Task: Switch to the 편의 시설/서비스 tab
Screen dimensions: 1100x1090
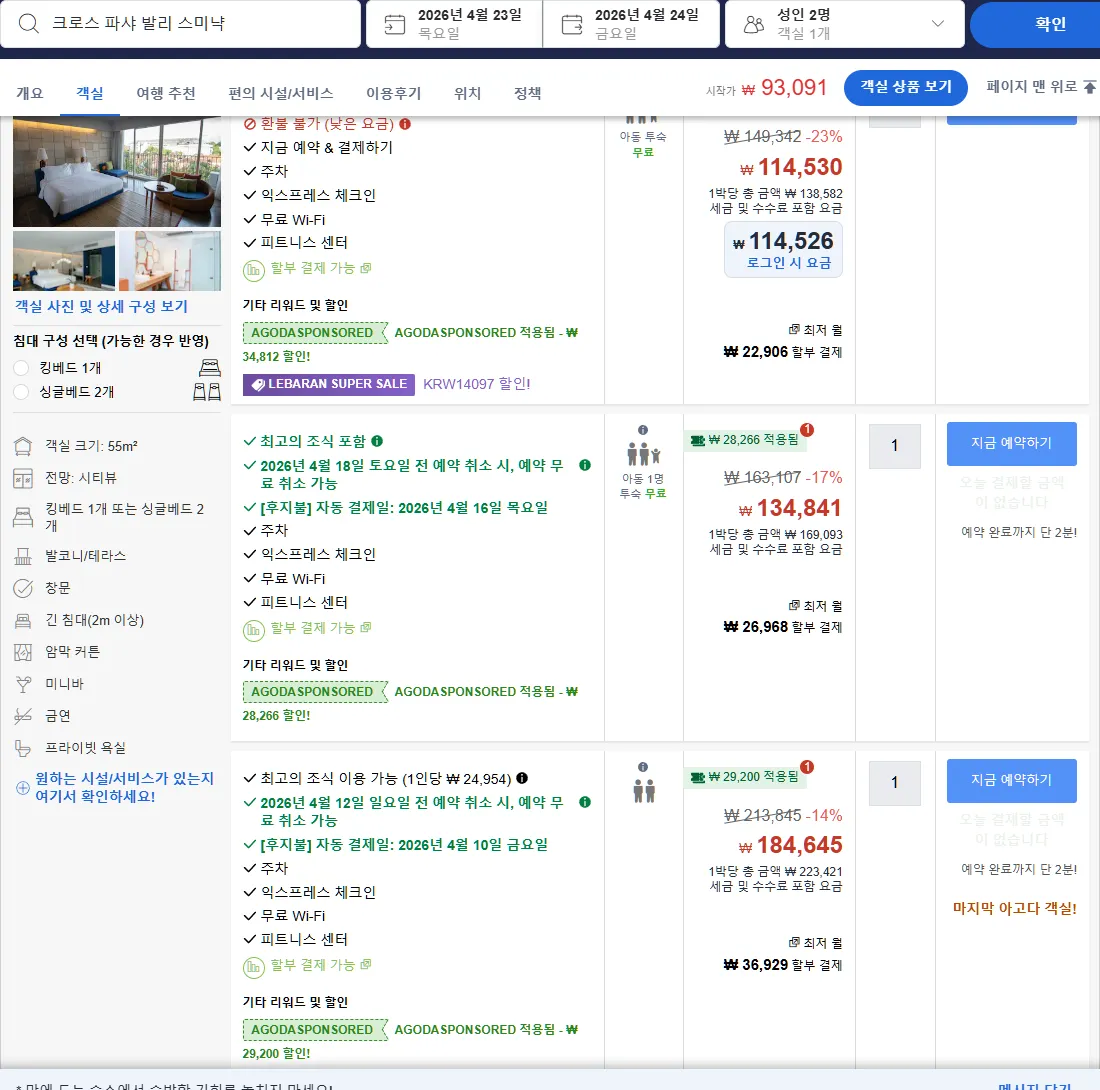Action: (x=281, y=93)
